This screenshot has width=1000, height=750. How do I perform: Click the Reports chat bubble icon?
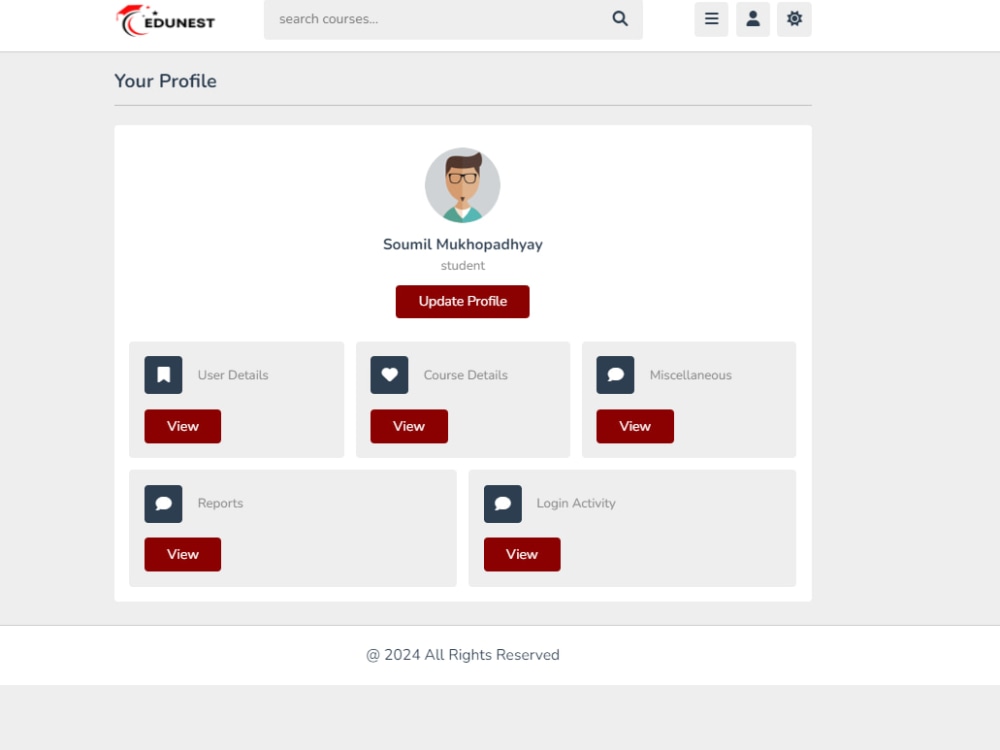coord(163,504)
